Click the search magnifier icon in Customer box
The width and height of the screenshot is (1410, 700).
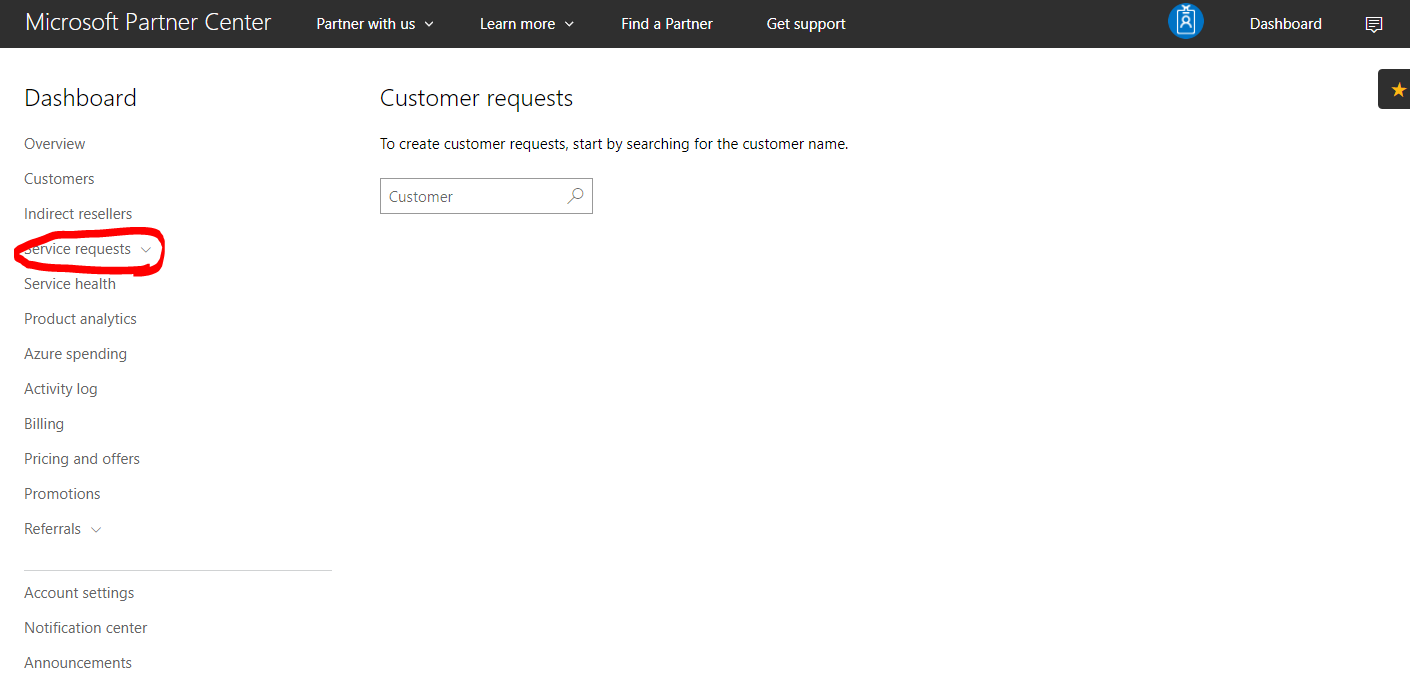tap(575, 196)
